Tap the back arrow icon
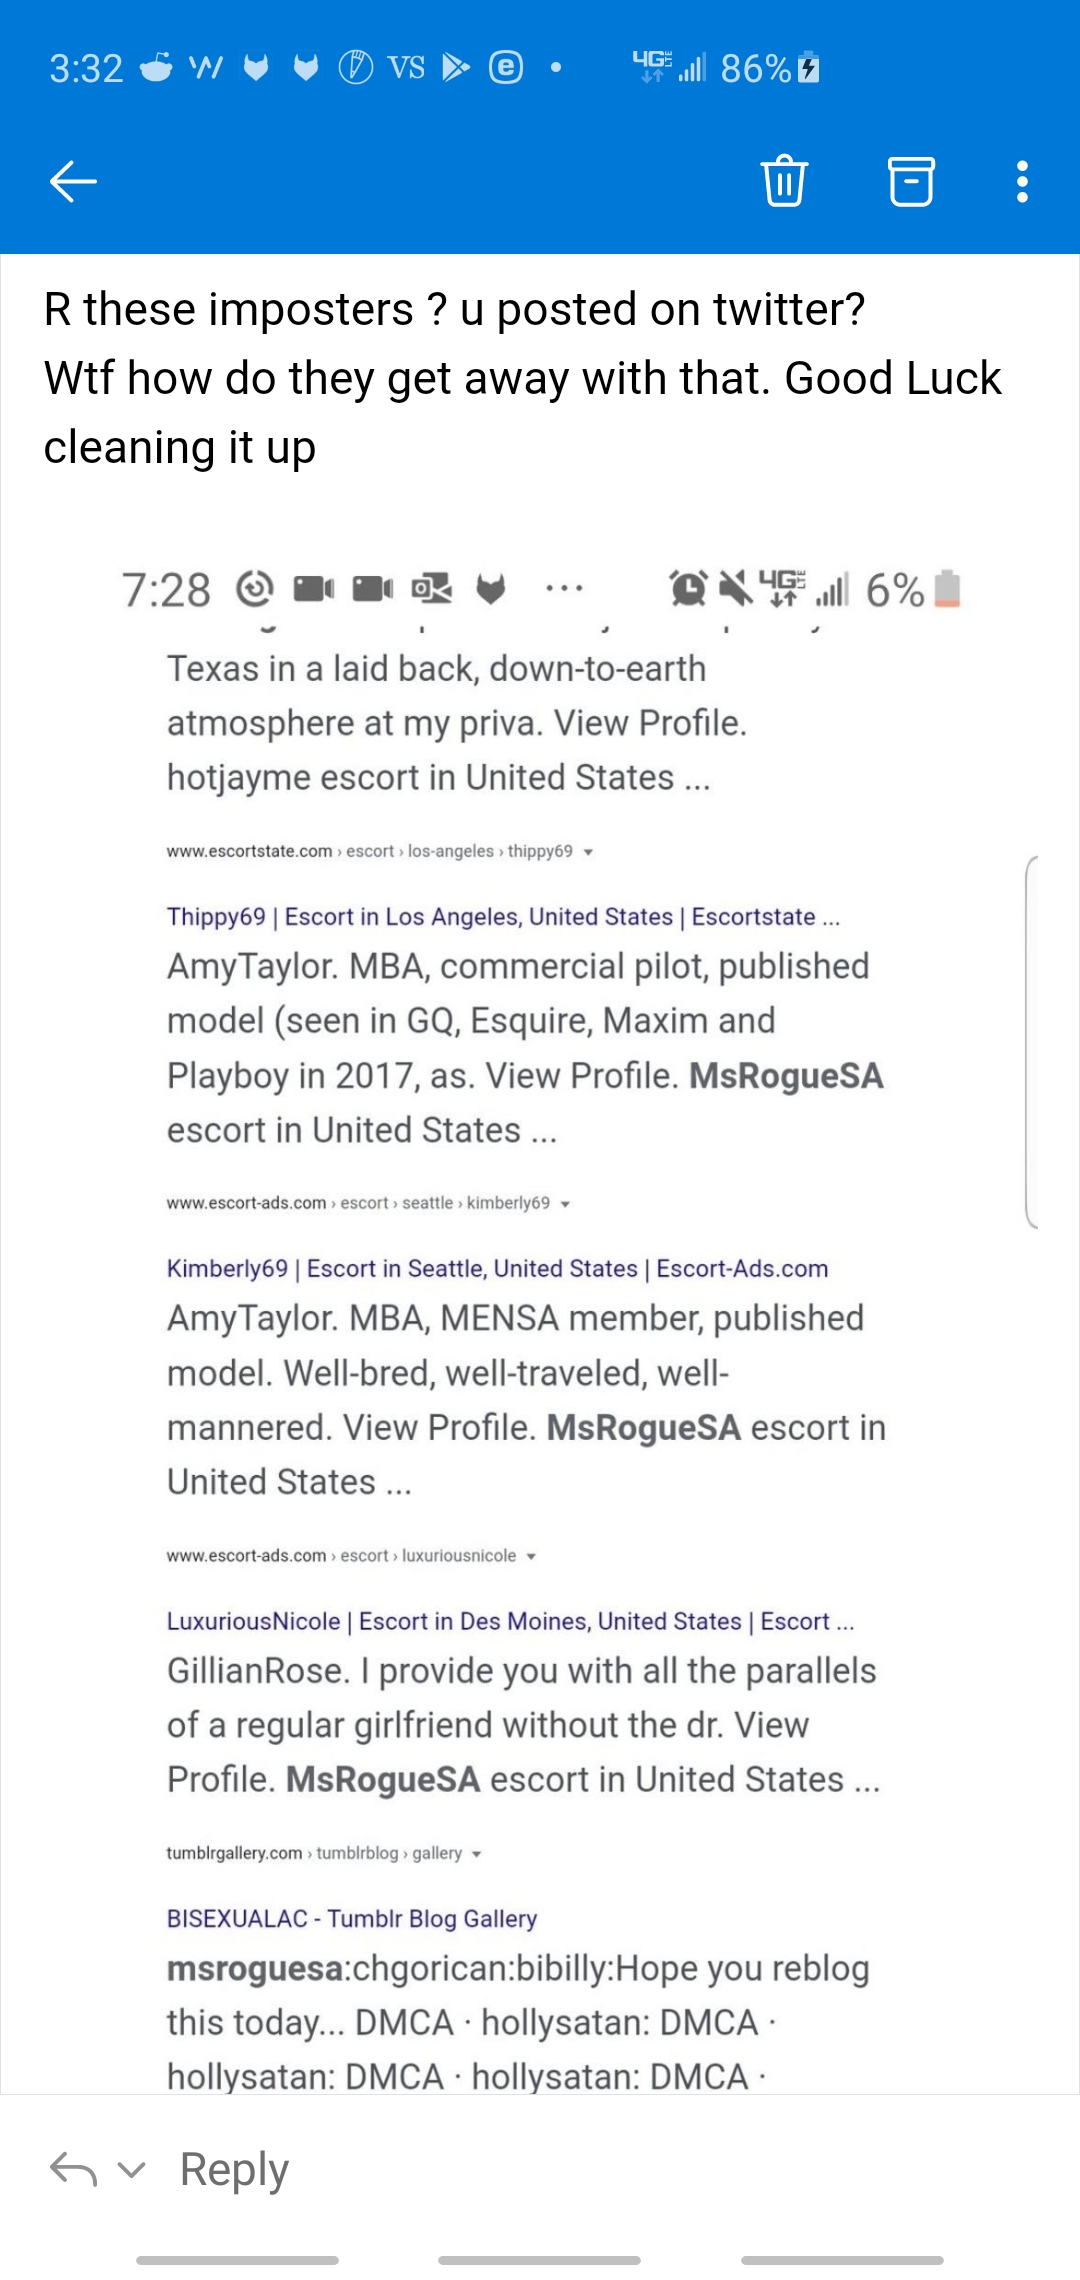Viewport: 1080px width, 2280px height. pos(73,181)
